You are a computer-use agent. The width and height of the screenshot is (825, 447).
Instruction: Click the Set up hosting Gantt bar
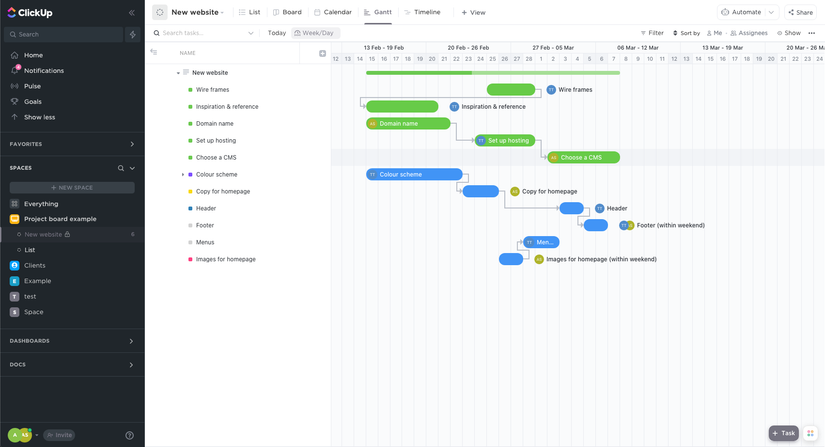[505, 140]
